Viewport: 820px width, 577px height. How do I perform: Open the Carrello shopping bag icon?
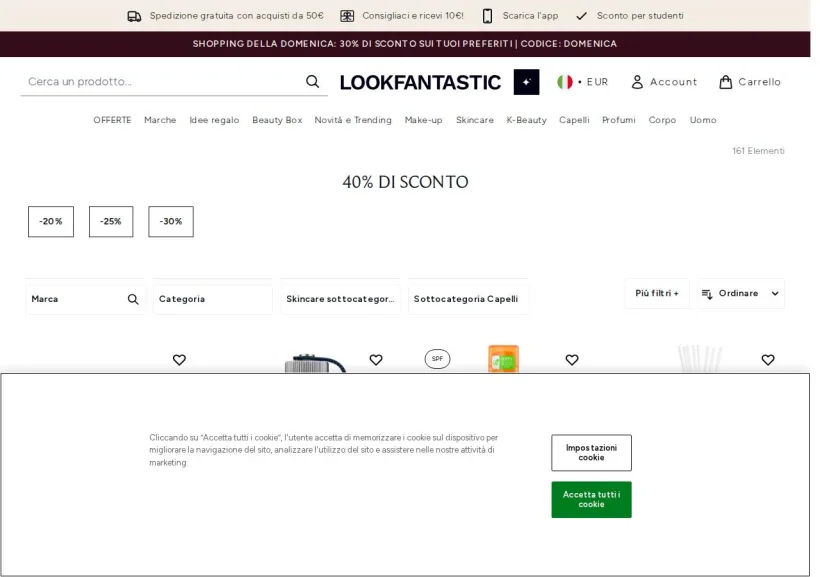(725, 82)
